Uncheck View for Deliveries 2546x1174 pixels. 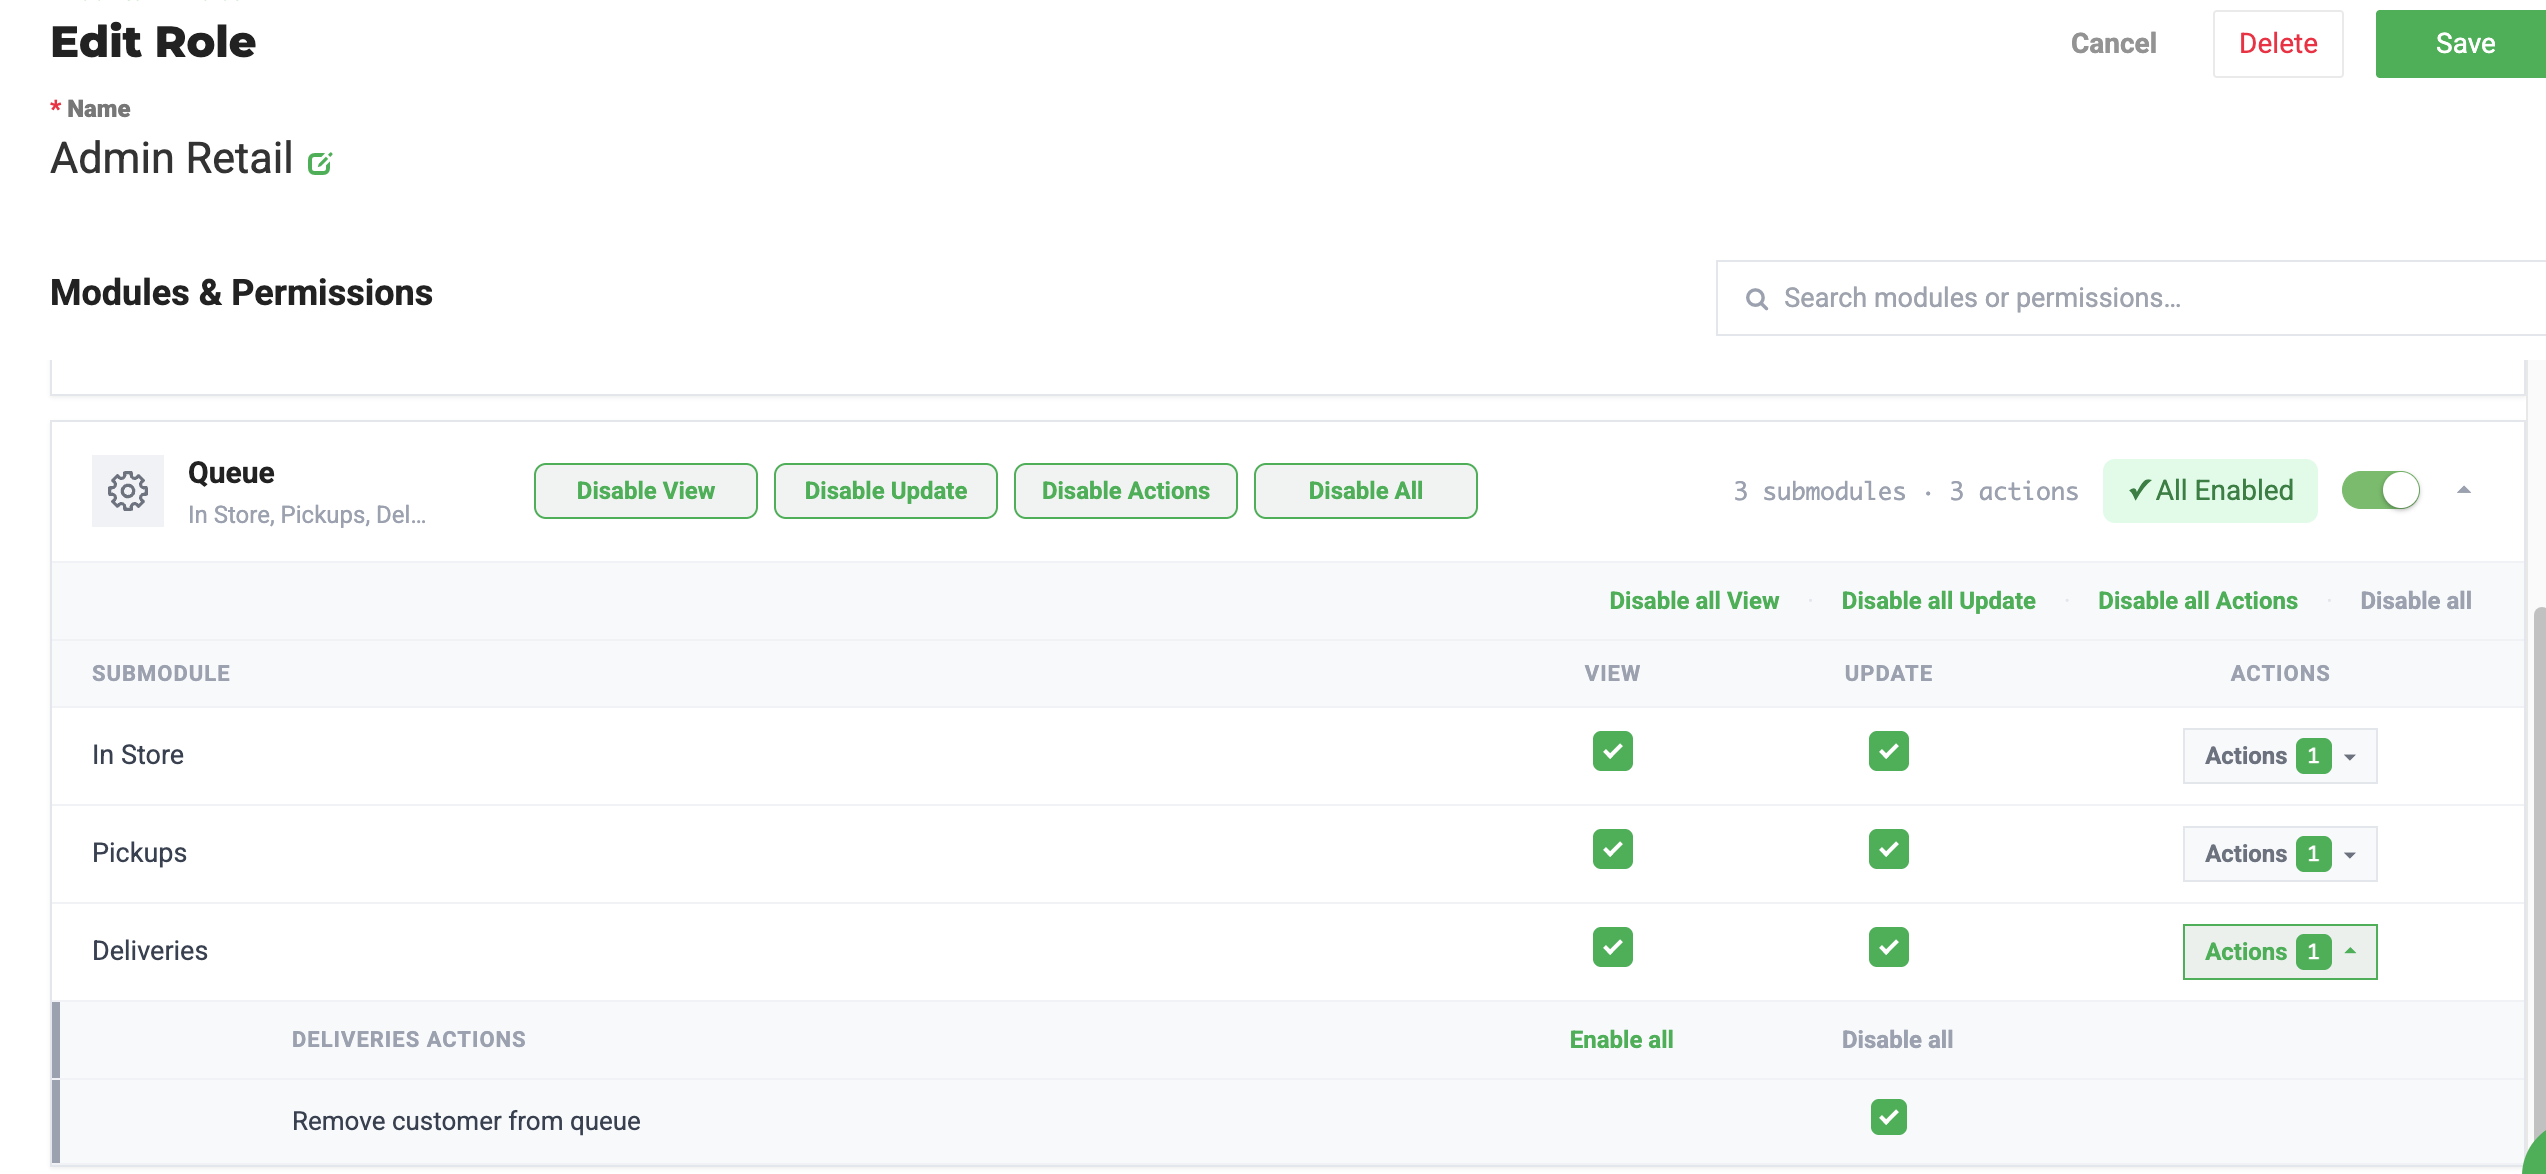pyautogui.click(x=1612, y=947)
